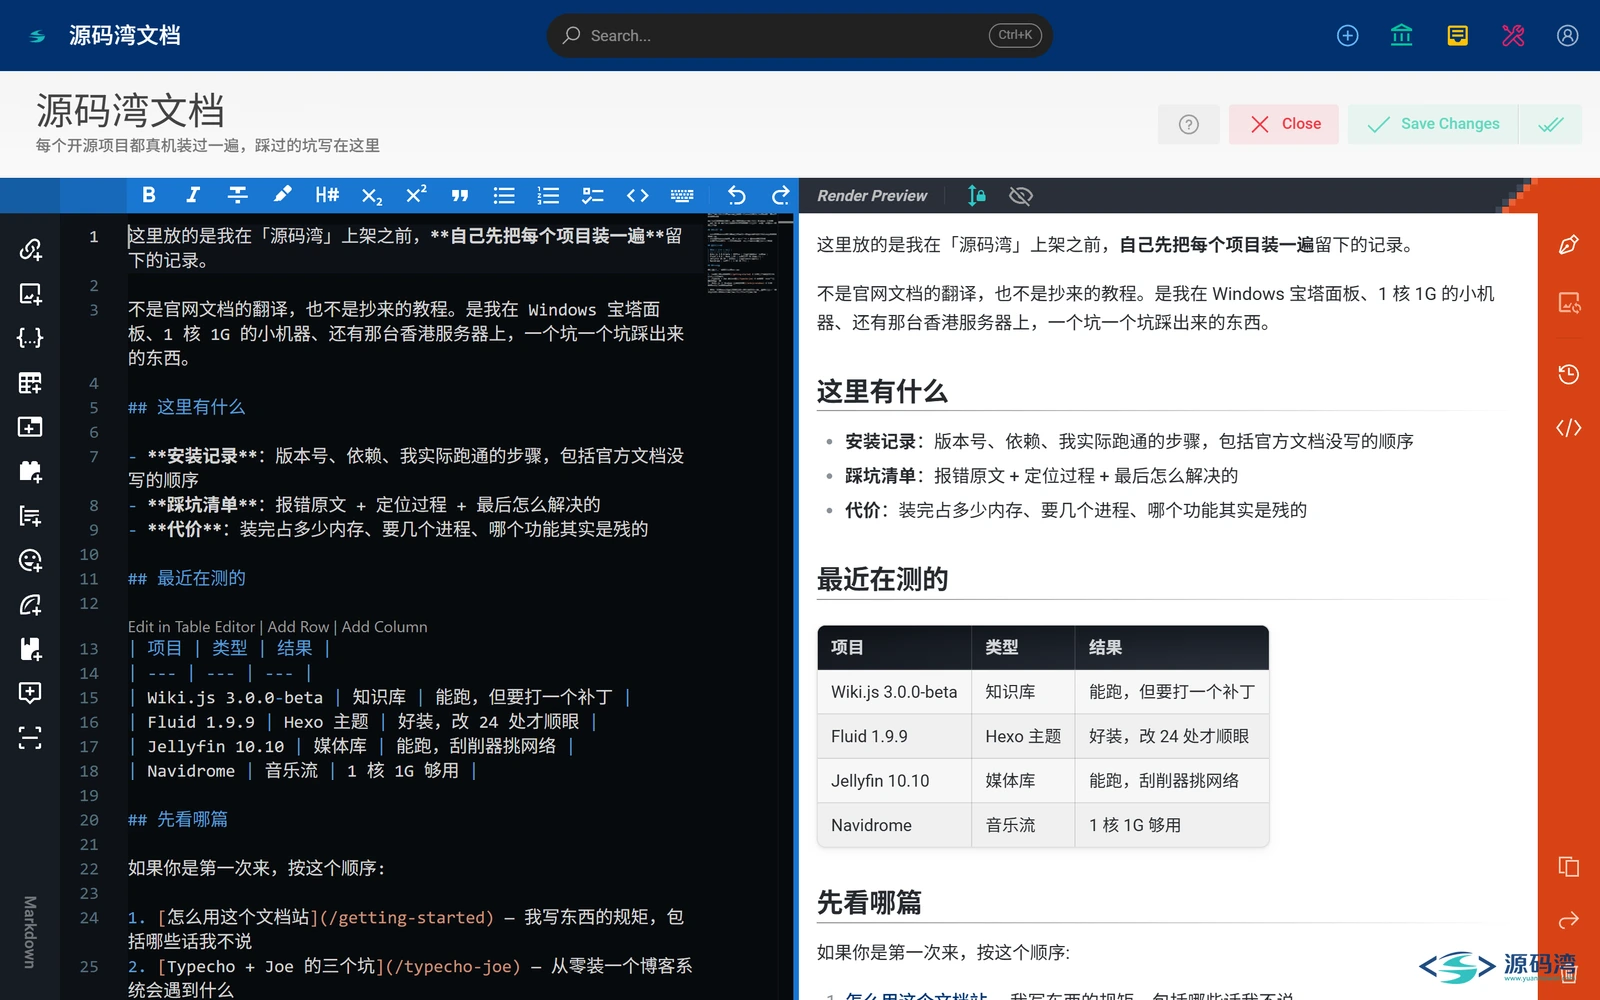The image size is (1600, 1000).
Task: Toggle distraction-free mode in the left sidebar
Action: pos(30,738)
